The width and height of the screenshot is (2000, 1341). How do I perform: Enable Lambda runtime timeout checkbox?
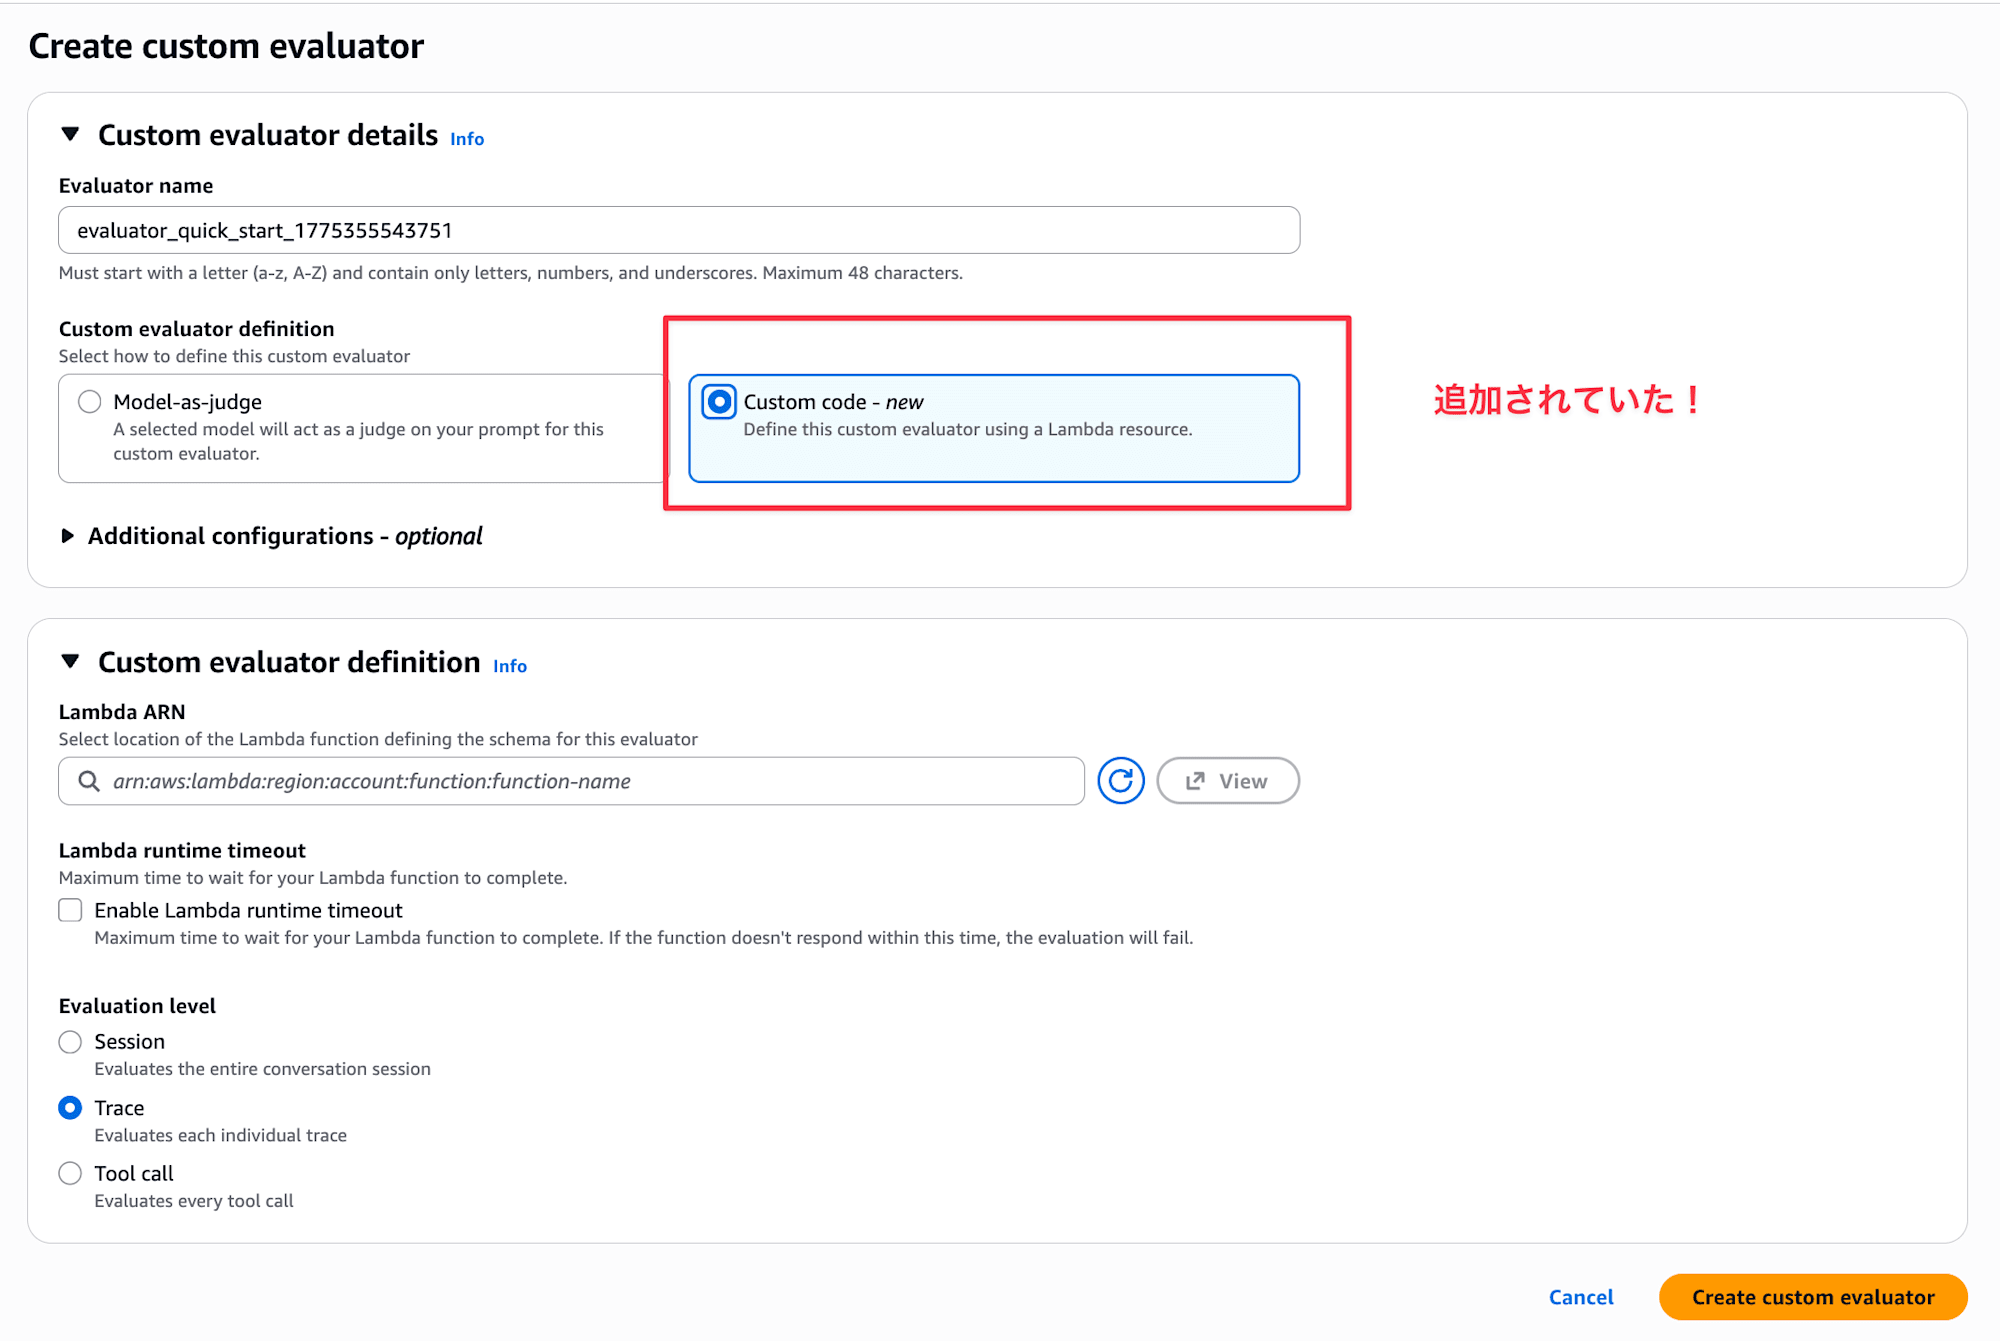70,910
